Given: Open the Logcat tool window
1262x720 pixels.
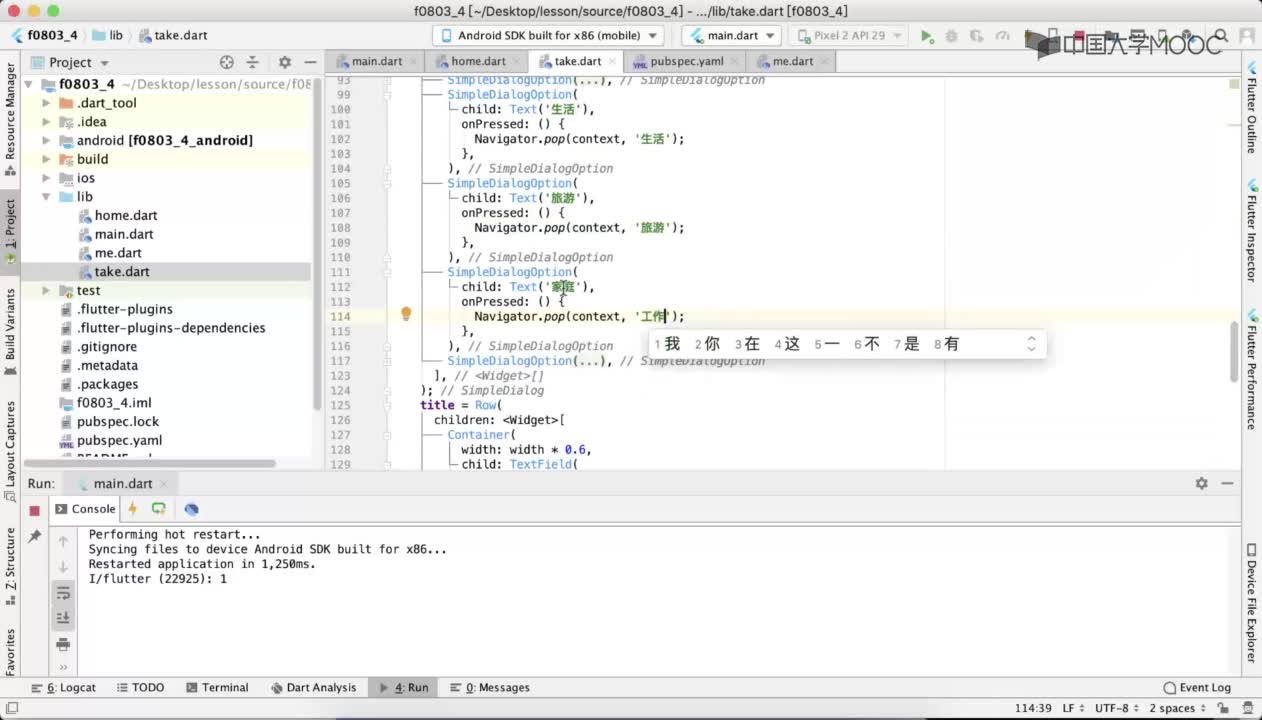Looking at the screenshot, I should pos(63,688).
